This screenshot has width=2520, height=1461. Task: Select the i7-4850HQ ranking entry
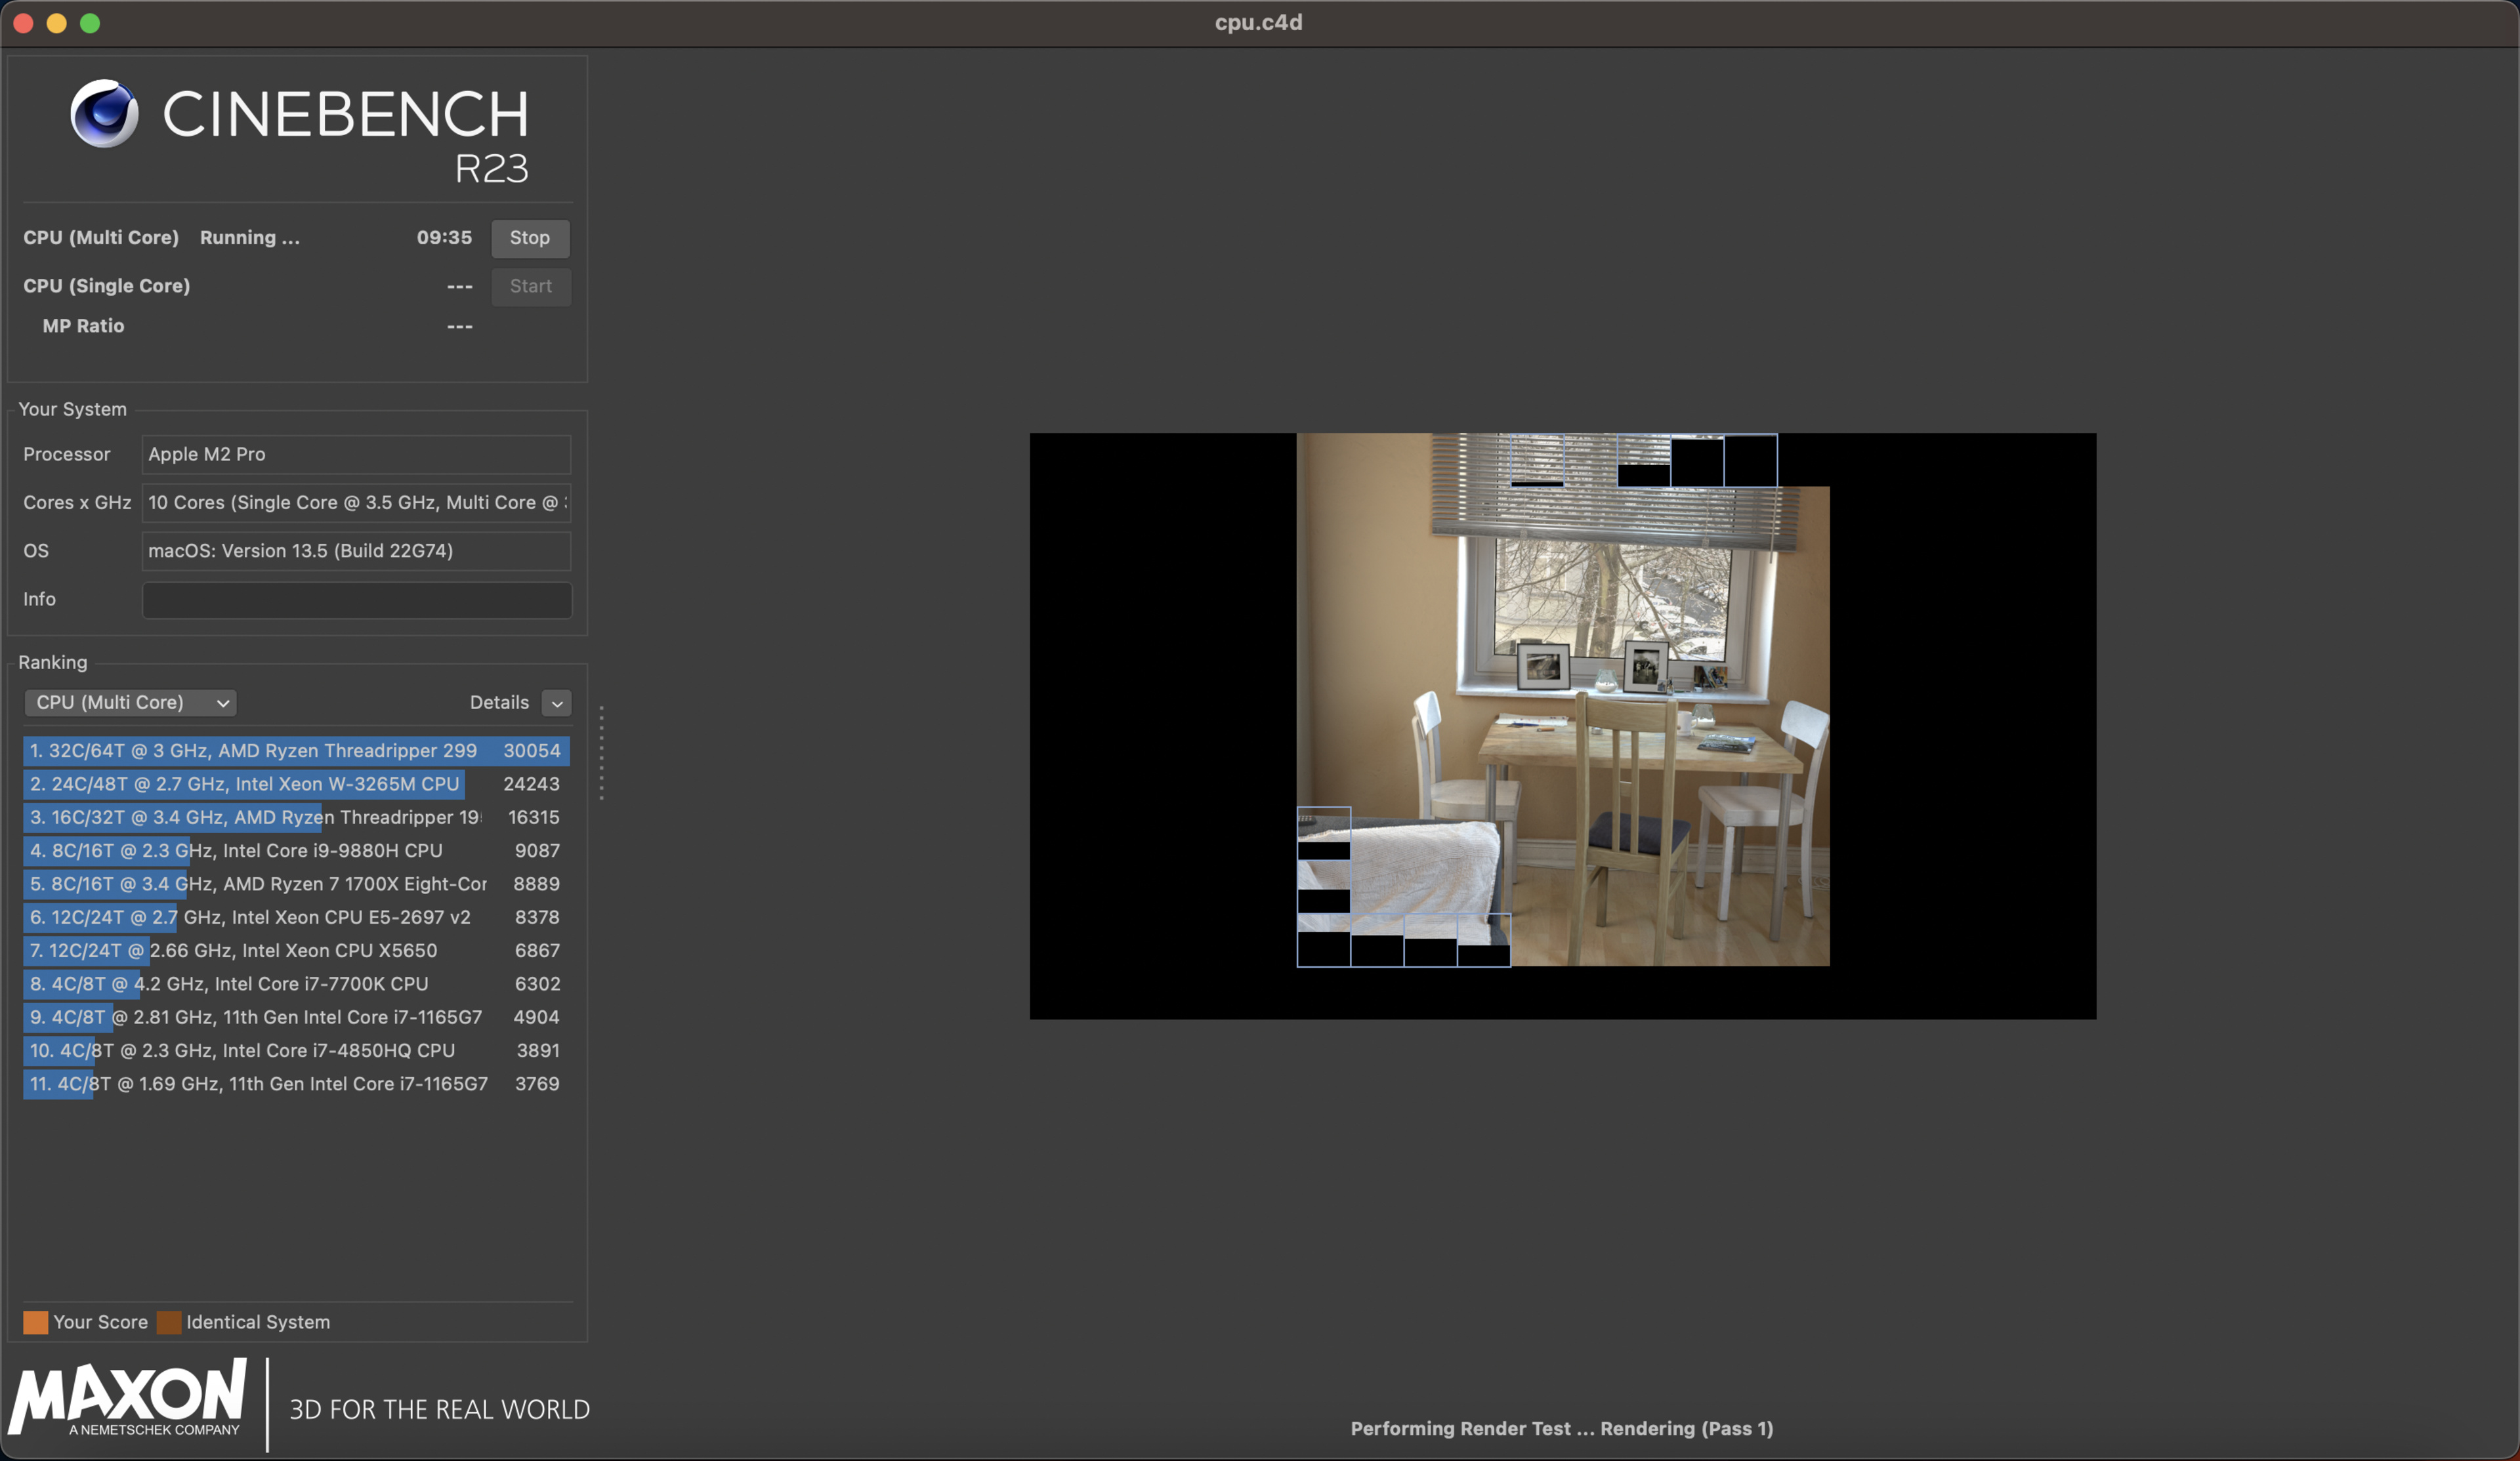pos(295,1050)
